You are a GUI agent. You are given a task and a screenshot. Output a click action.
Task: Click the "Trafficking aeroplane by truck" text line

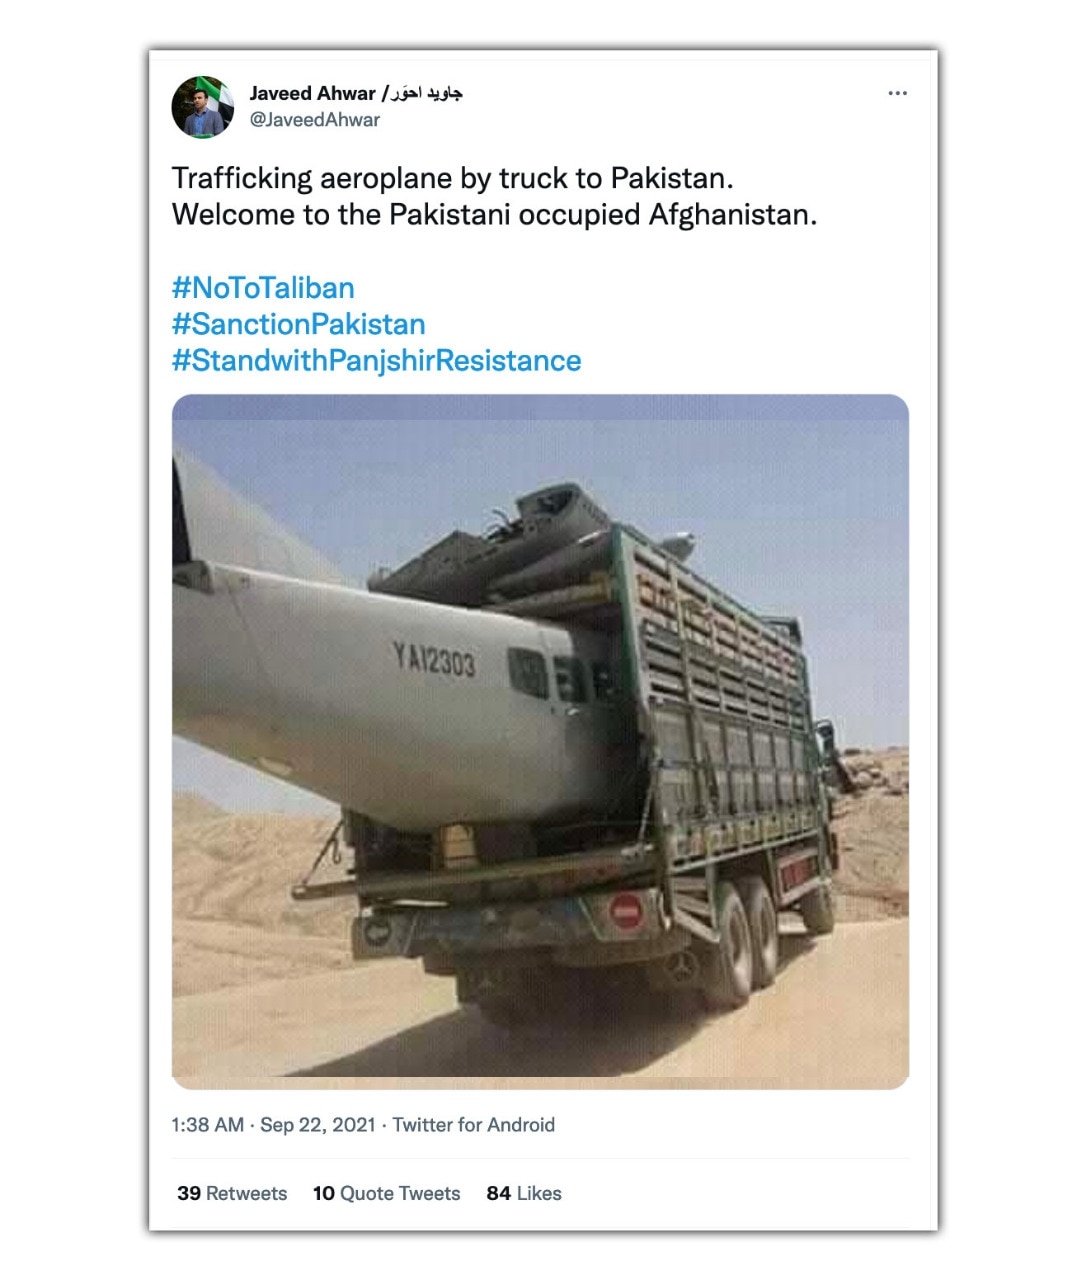point(452,178)
